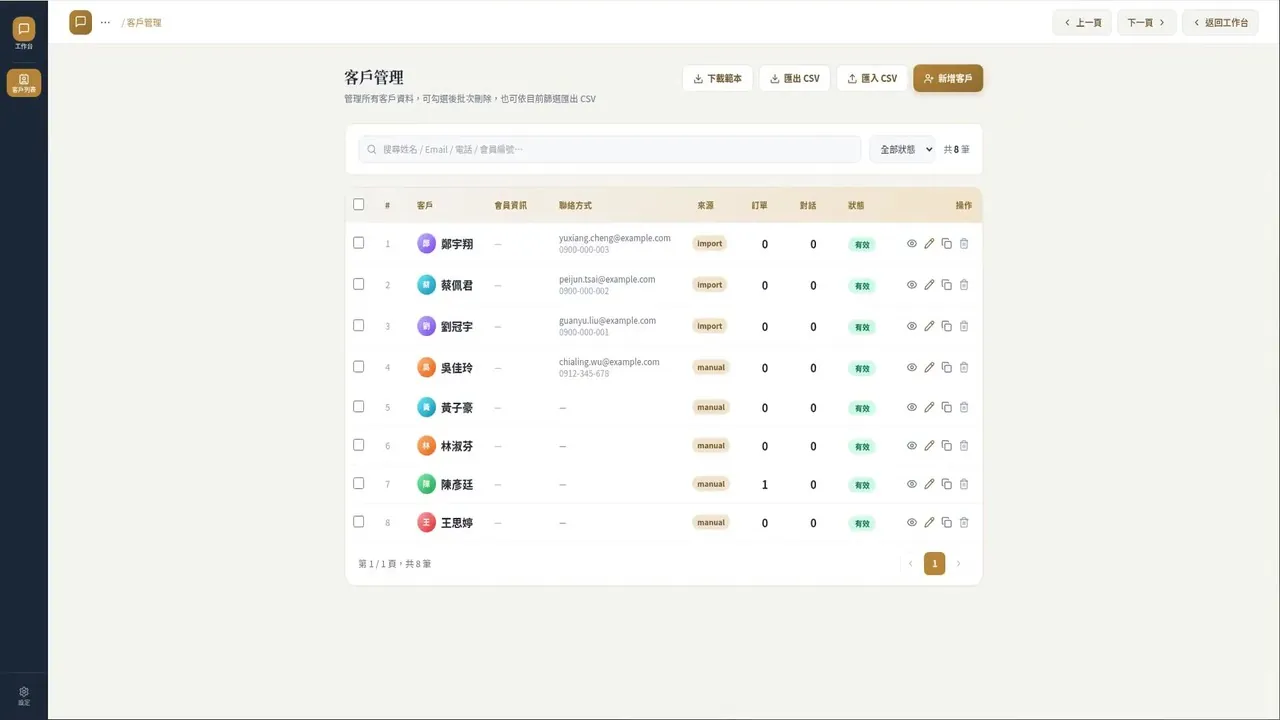Delete 劉冠宇 using the trash icon

click(964, 326)
